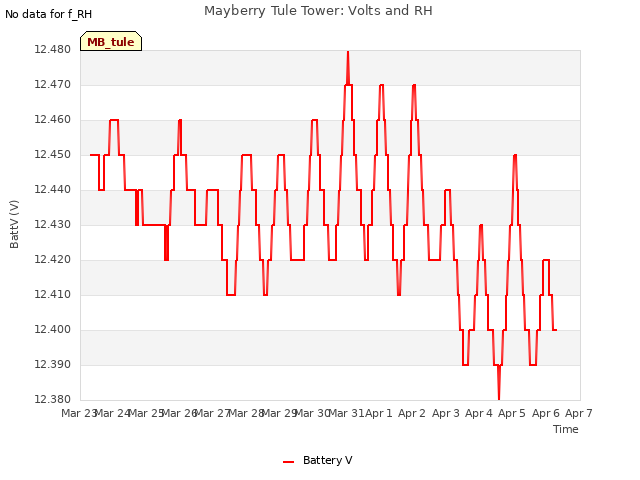
Task: Click the Time x-axis label
Action: point(565,429)
